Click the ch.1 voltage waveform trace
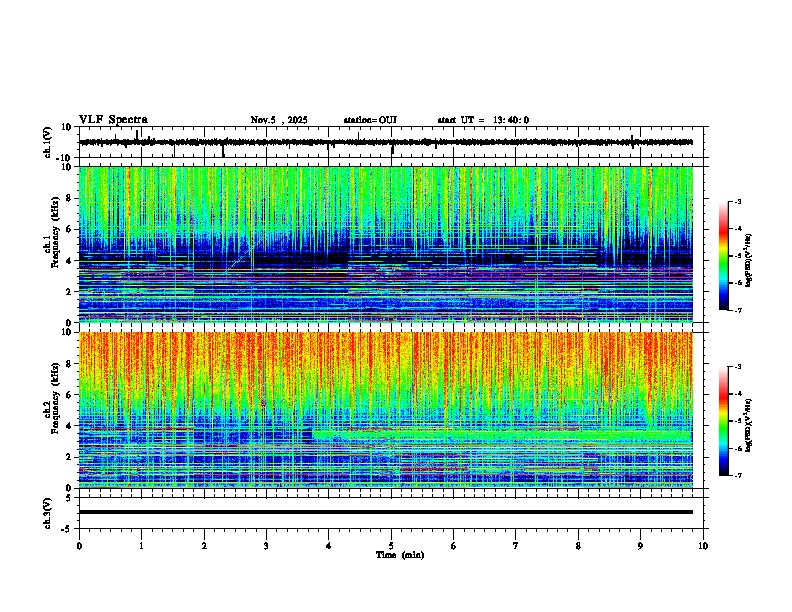 point(386,142)
